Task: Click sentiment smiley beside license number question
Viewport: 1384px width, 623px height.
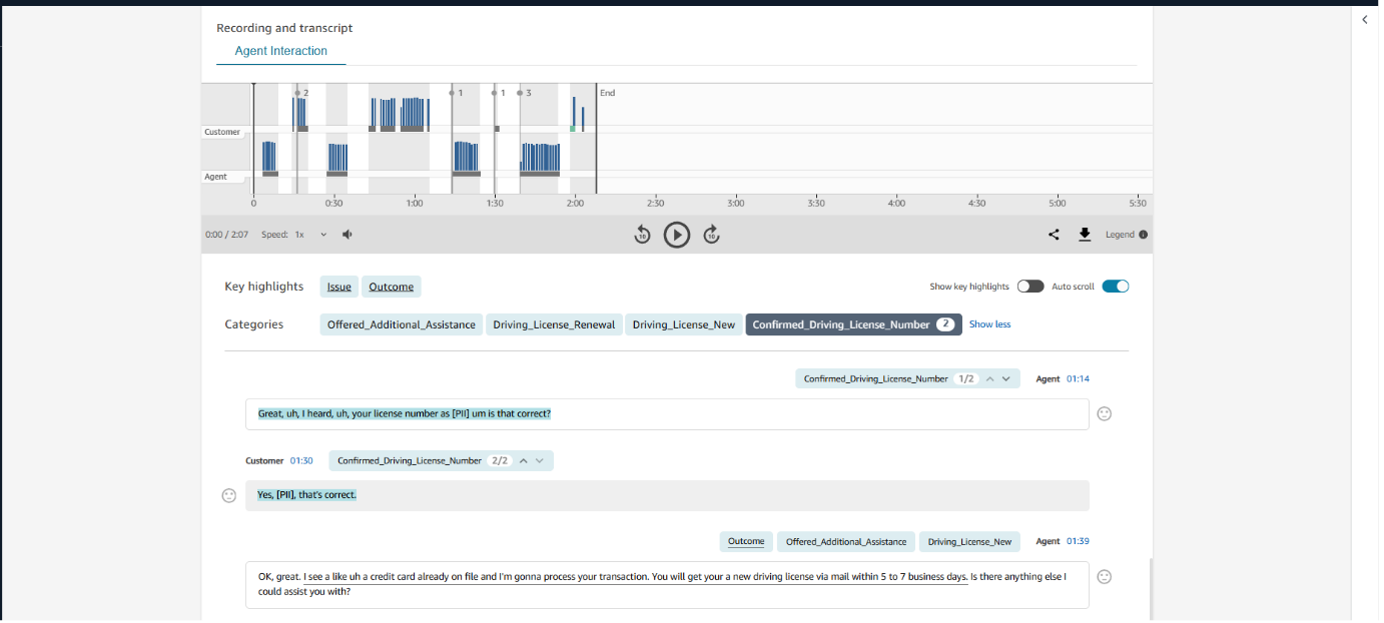Action: [x=1104, y=414]
